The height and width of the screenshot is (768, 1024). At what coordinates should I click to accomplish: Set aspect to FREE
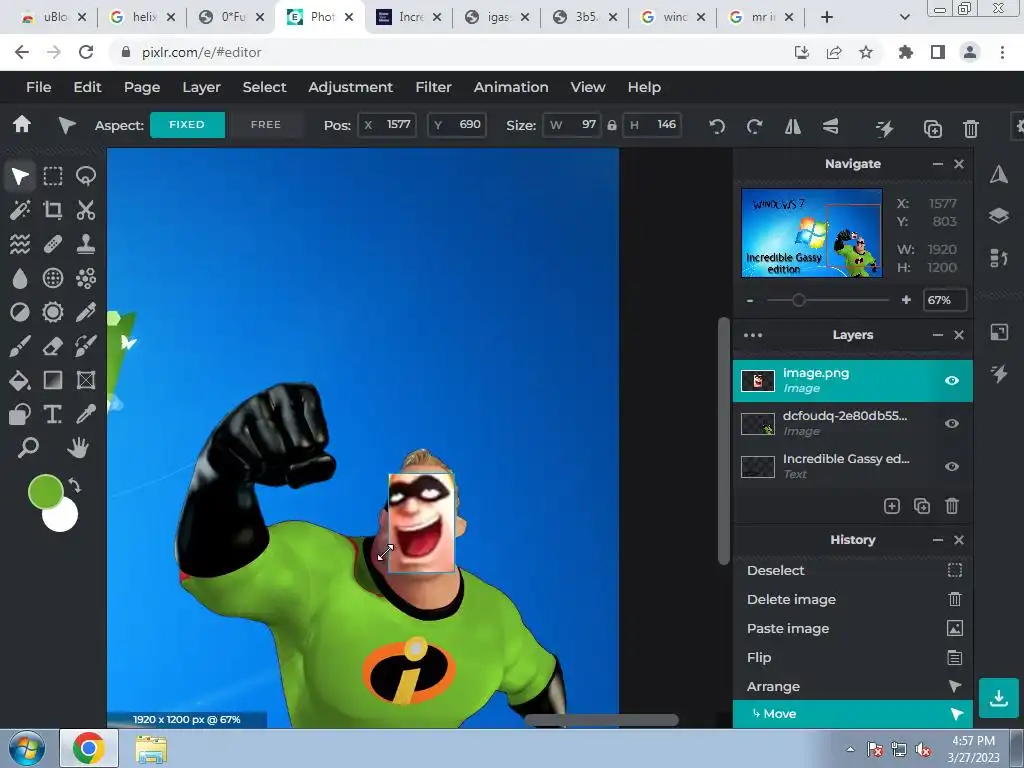266,125
